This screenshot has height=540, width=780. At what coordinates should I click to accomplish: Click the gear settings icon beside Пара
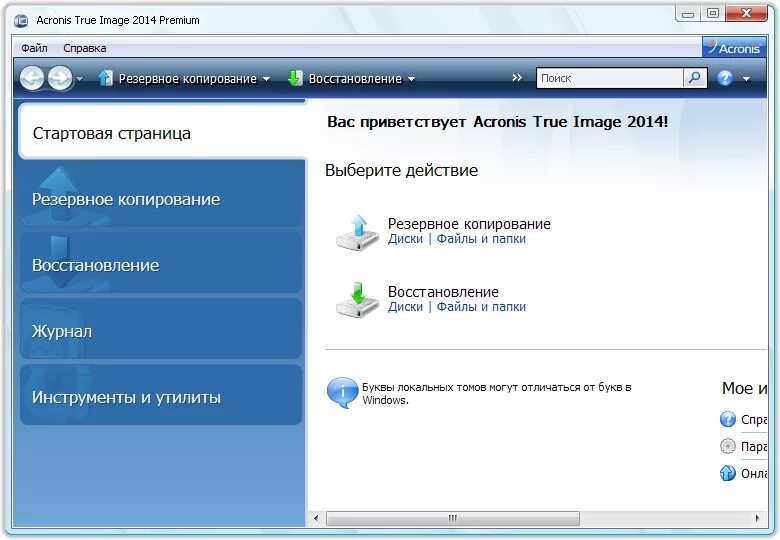[x=728, y=446]
